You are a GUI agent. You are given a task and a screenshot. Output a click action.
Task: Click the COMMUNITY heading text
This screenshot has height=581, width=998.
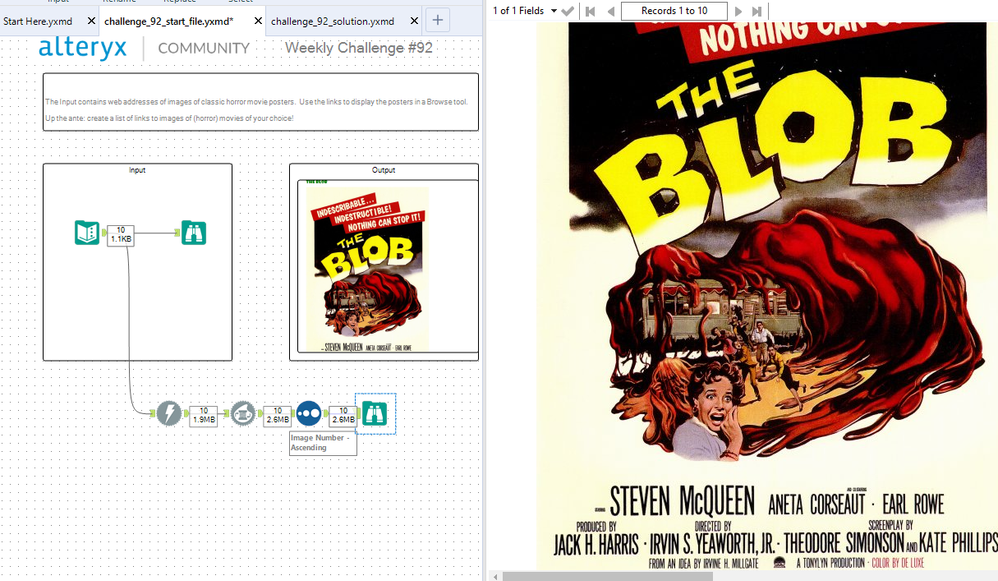(x=204, y=48)
